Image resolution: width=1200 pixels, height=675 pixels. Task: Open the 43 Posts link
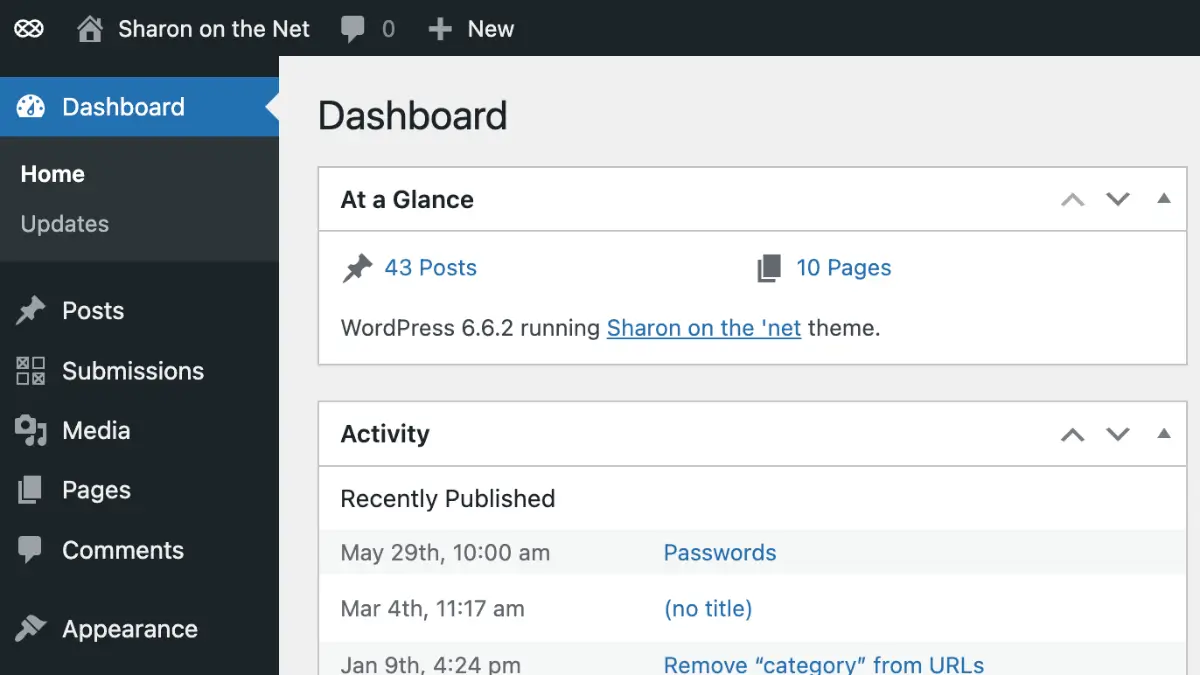pyautogui.click(x=430, y=267)
